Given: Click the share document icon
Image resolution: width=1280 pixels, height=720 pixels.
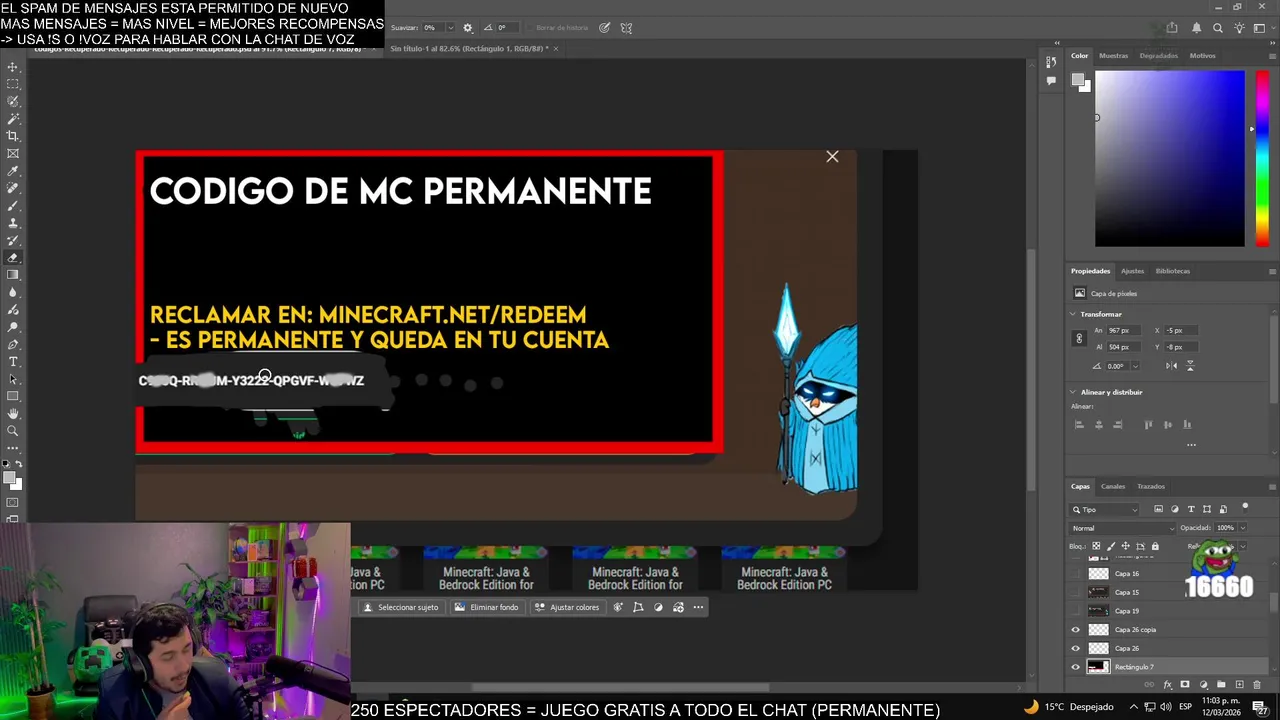Looking at the screenshot, I should click(x=1172, y=28).
